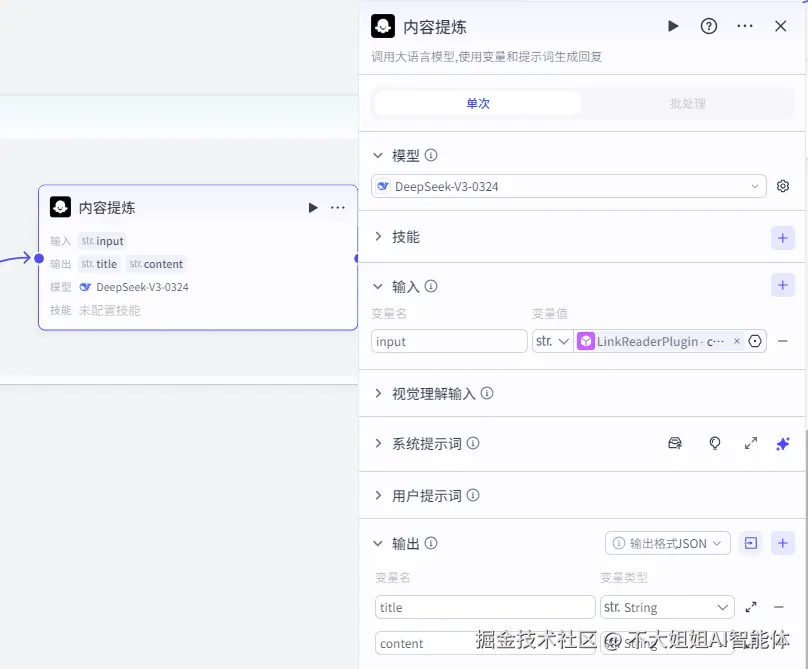This screenshot has width=808, height=669.
Task: Open the DeepSeek-V3-0324 model dropdown
Action: coord(569,186)
